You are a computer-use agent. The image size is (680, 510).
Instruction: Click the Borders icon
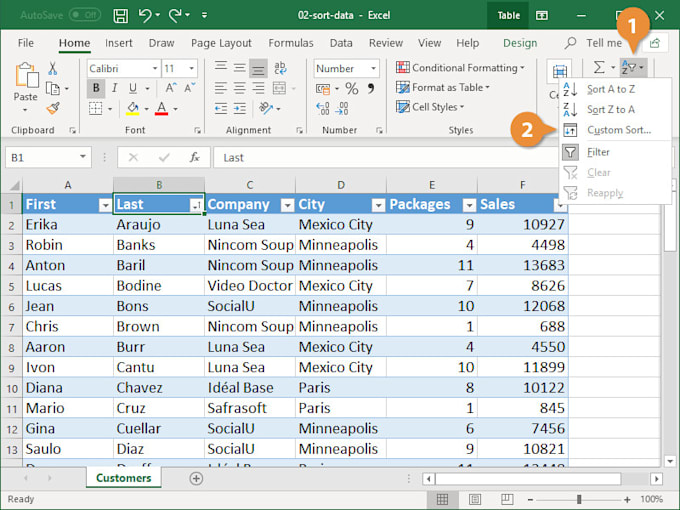point(95,108)
